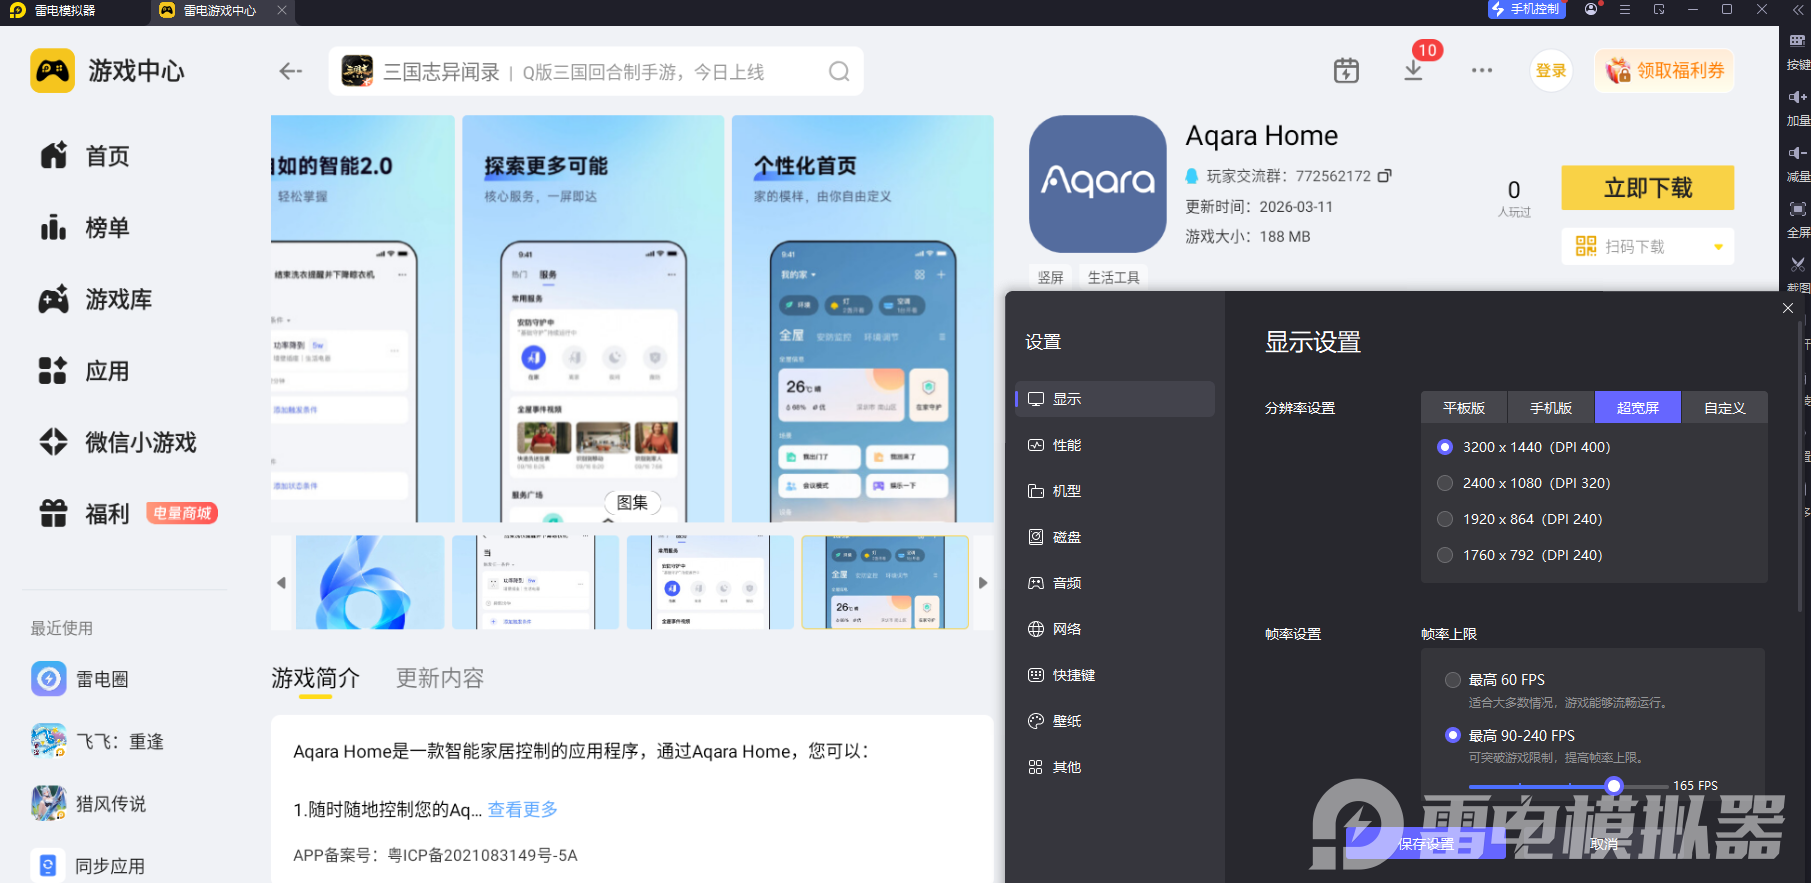Image resolution: width=1811 pixels, height=883 pixels.
Task: Open the hamburger menu in title bar
Action: 1625,9
